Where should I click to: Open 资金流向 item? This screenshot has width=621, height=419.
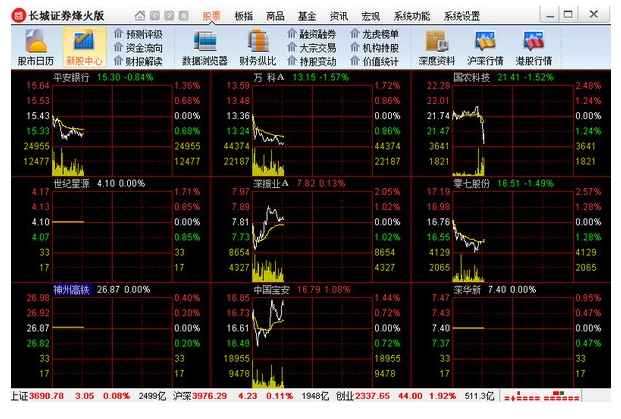(138, 48)
